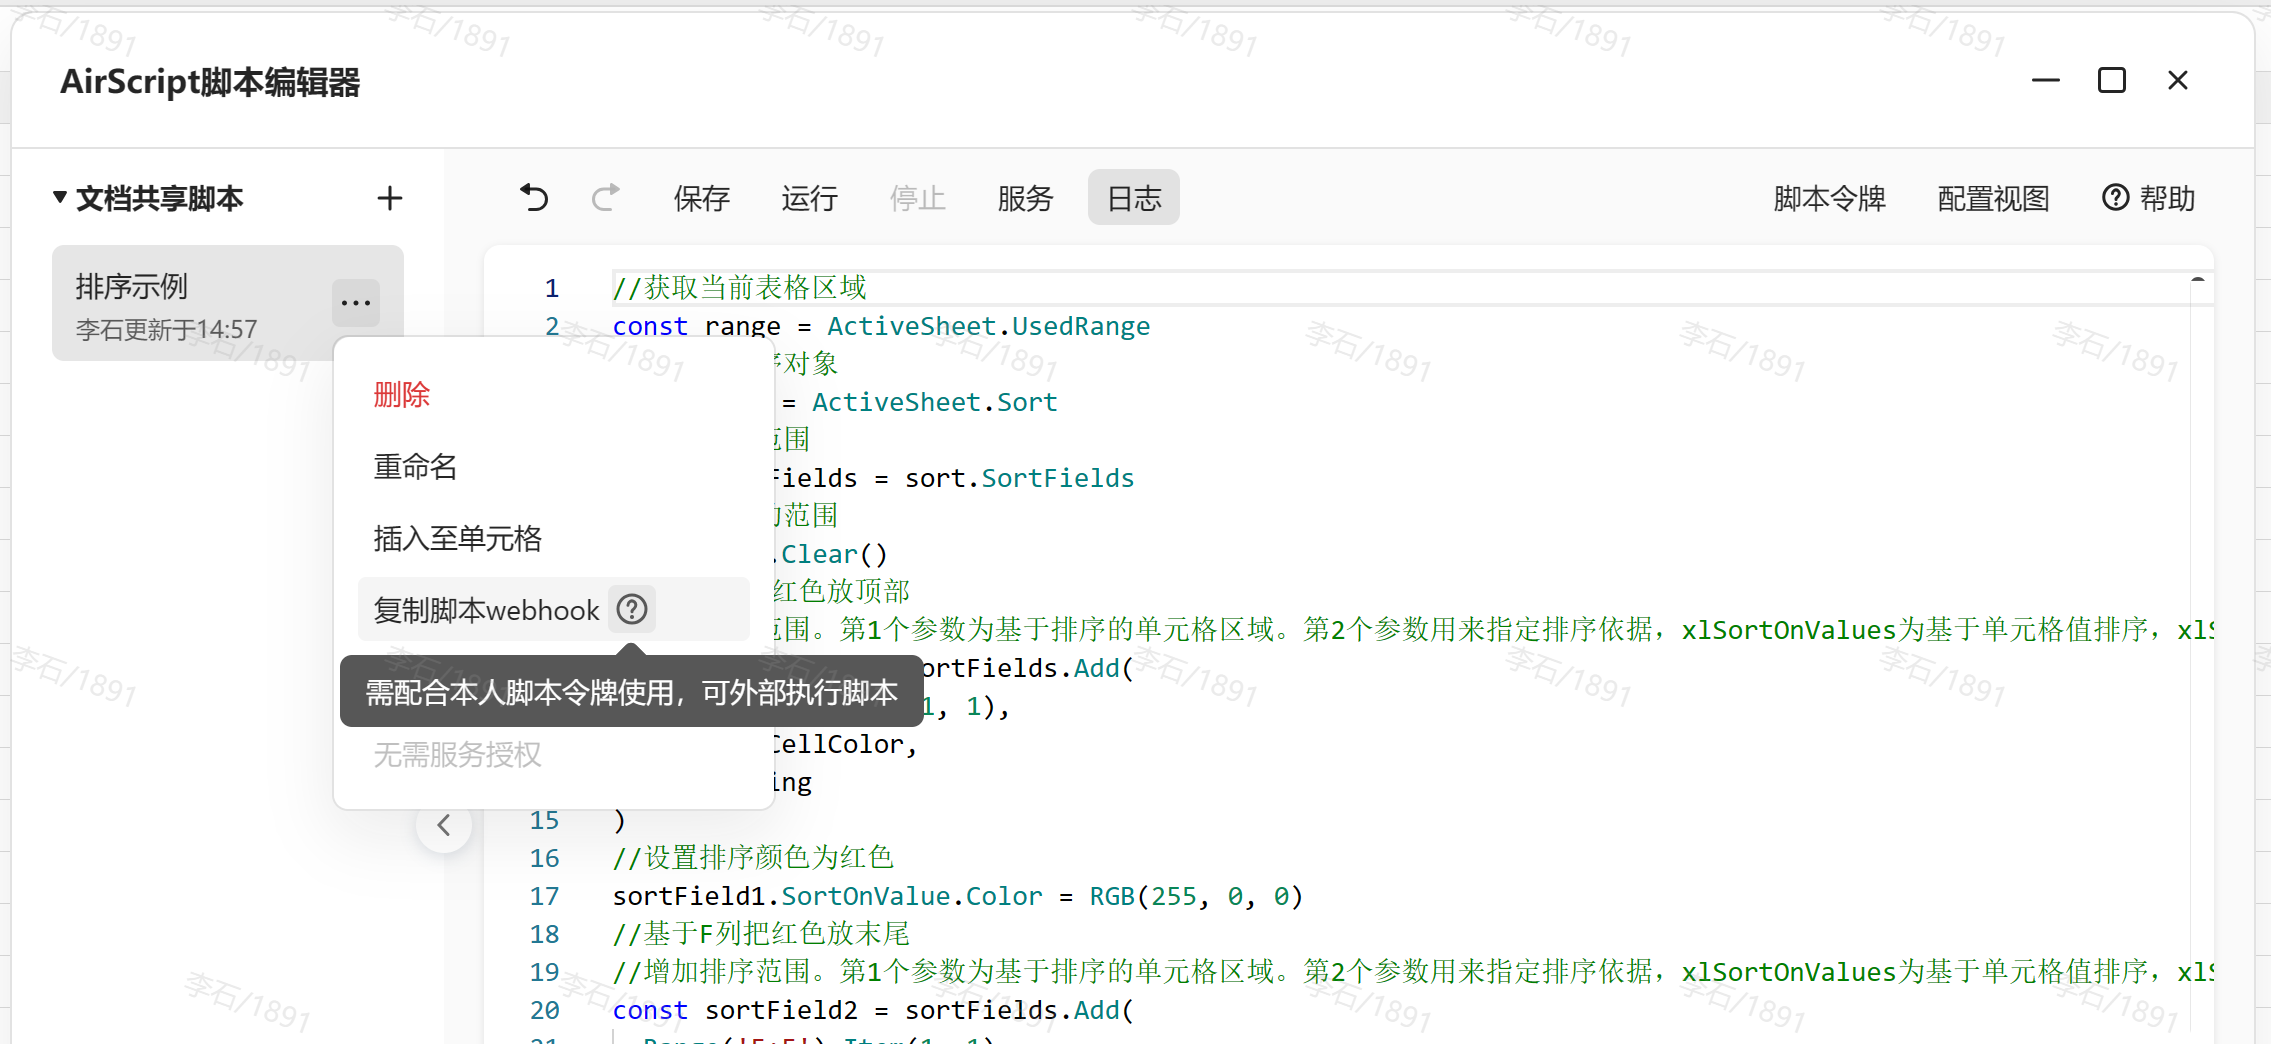This screenshot has height=1044, width=2271.
Task: Click the help question mark next to webhook
Action: click(632, 609)
